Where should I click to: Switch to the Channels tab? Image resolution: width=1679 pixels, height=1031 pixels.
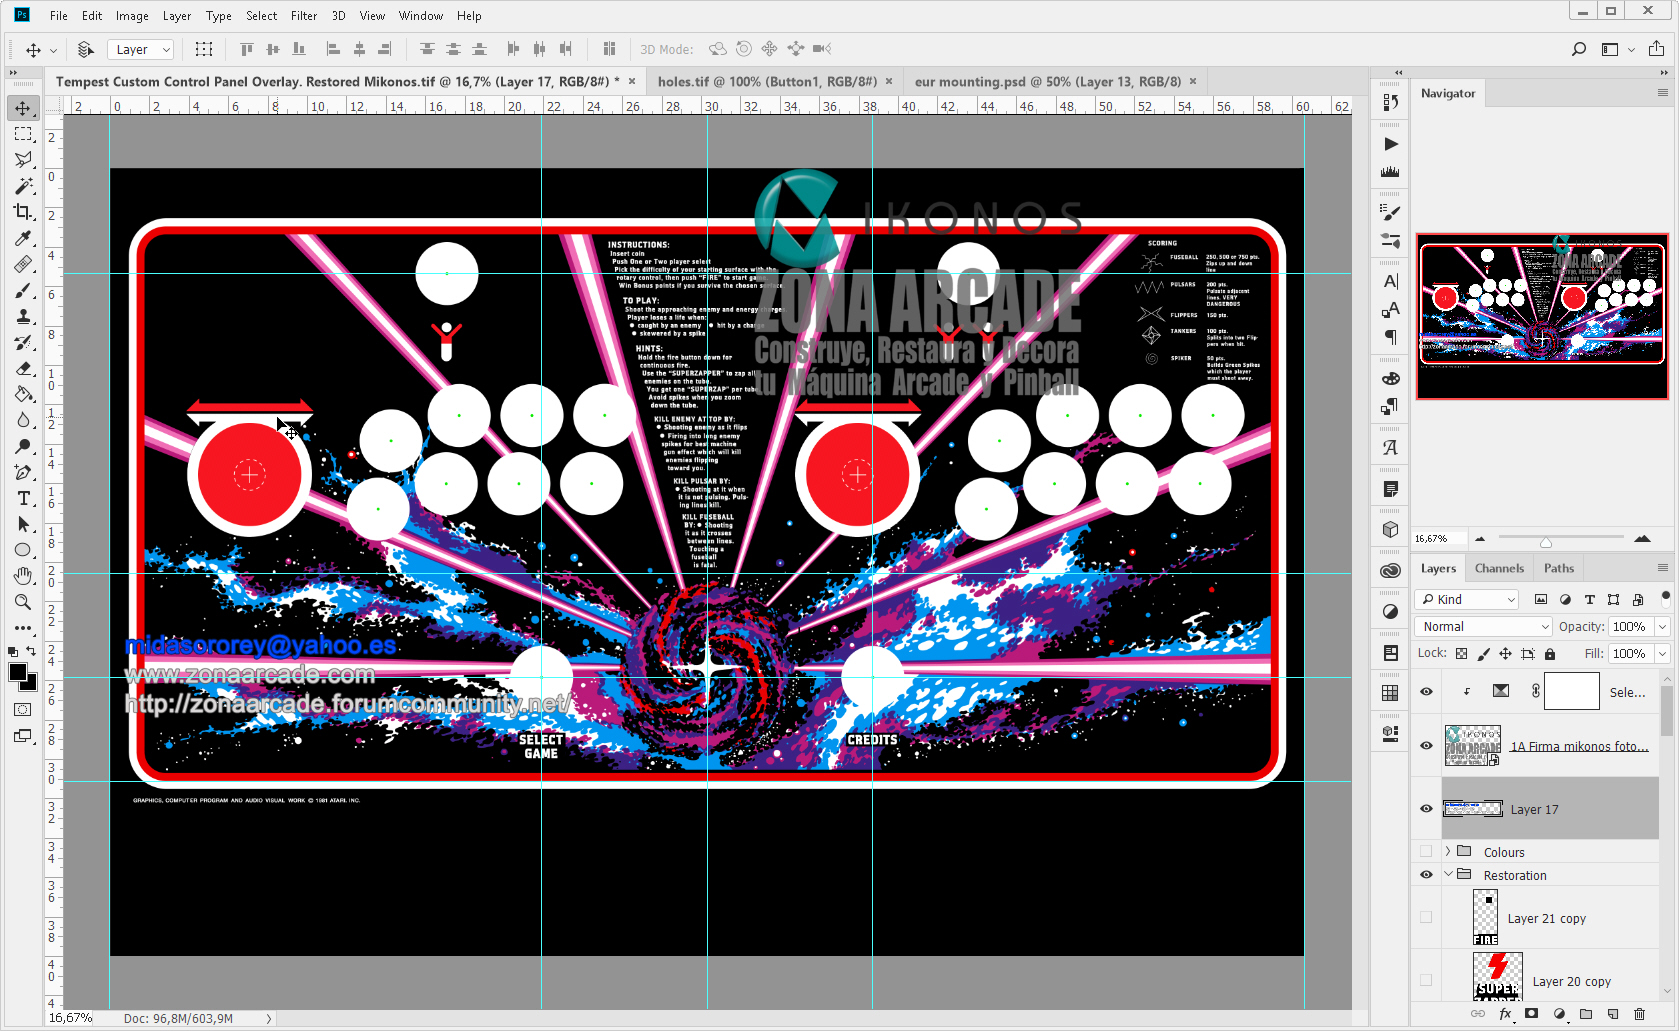[1499, 568]
